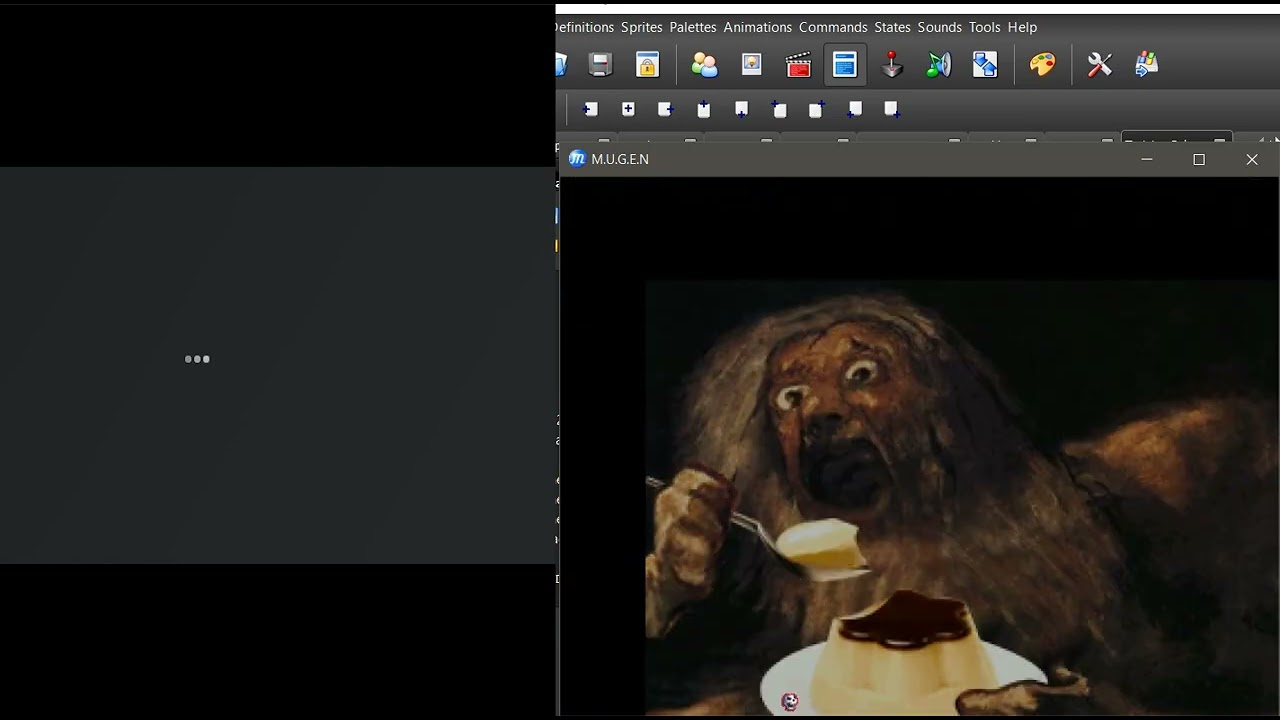Click the M.U.G.E.N window title icon
The width and height of the screenshot is (1280, 720).
click(x=577, y=159)
